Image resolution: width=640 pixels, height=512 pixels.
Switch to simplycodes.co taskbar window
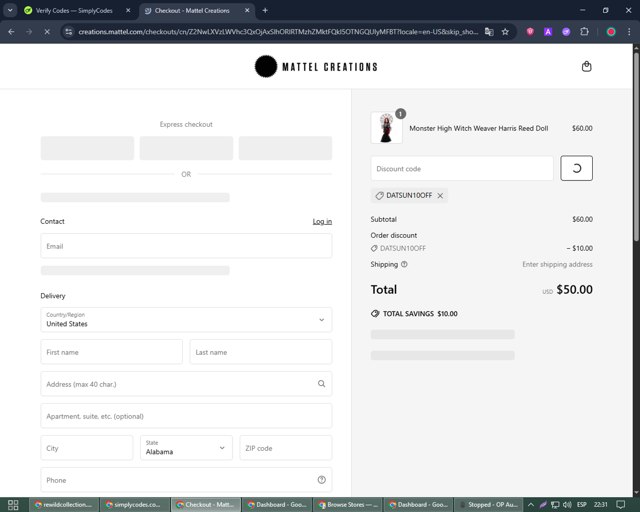click(135, 505)
